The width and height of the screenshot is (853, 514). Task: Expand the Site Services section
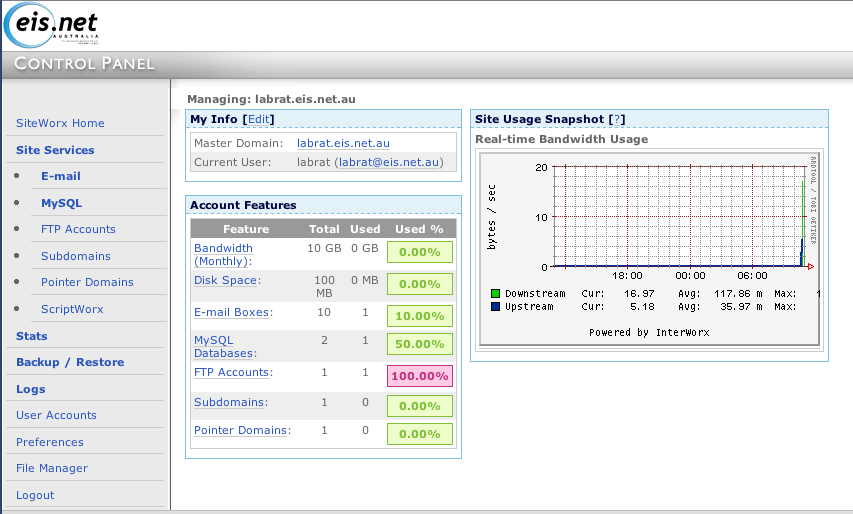(x=55, y=150)
